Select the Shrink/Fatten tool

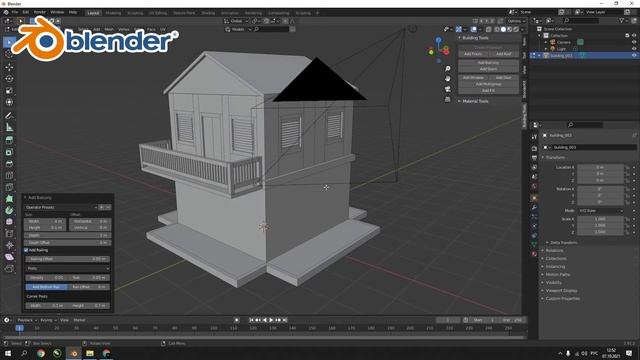click(x=9, y=245)
